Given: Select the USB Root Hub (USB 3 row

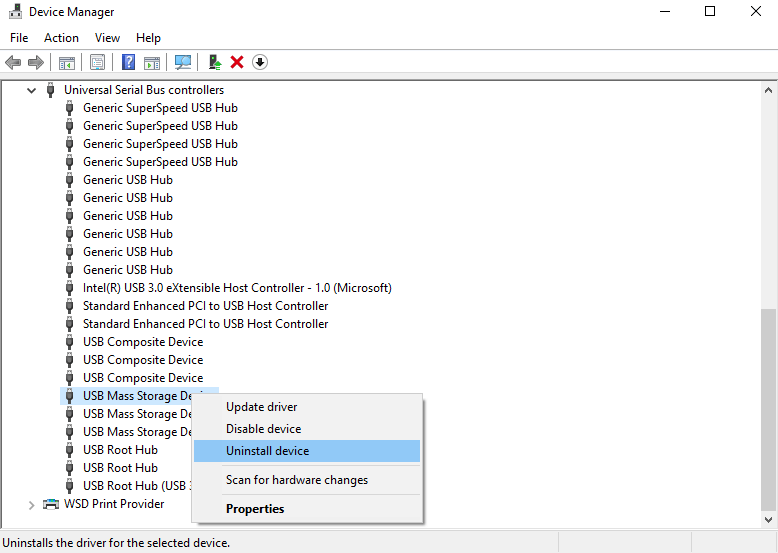Looking at the screenshot, I should (x=137, y=486).
